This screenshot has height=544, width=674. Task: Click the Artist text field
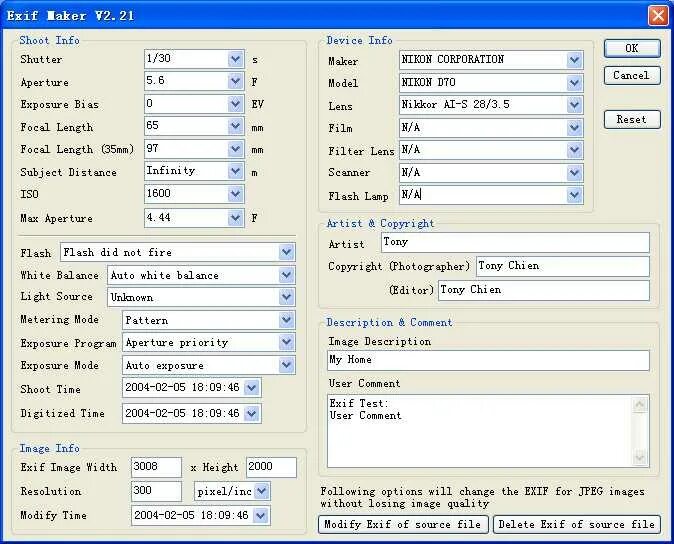pos(515,242)
